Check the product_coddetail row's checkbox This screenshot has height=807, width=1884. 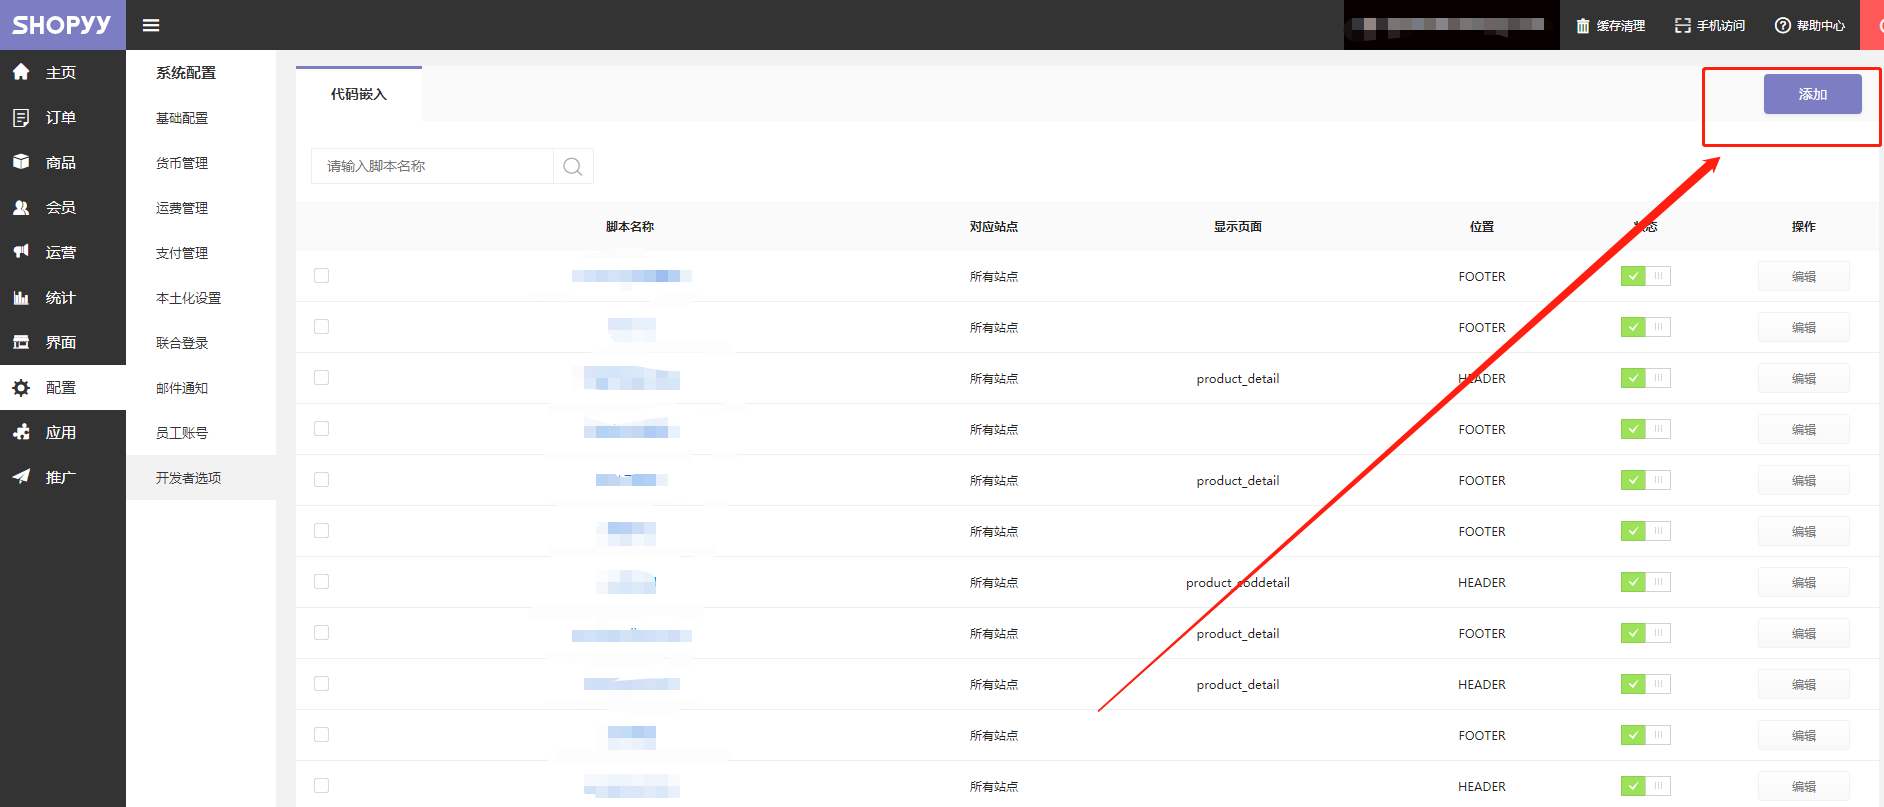321,581
